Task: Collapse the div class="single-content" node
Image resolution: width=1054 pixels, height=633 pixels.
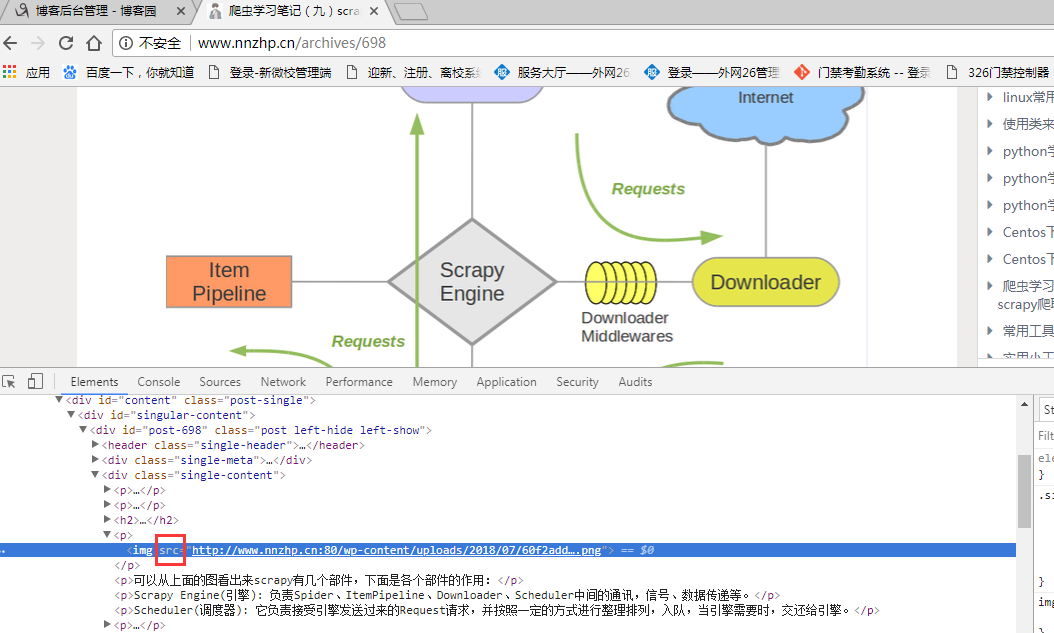Action: [x=95, y=474]
